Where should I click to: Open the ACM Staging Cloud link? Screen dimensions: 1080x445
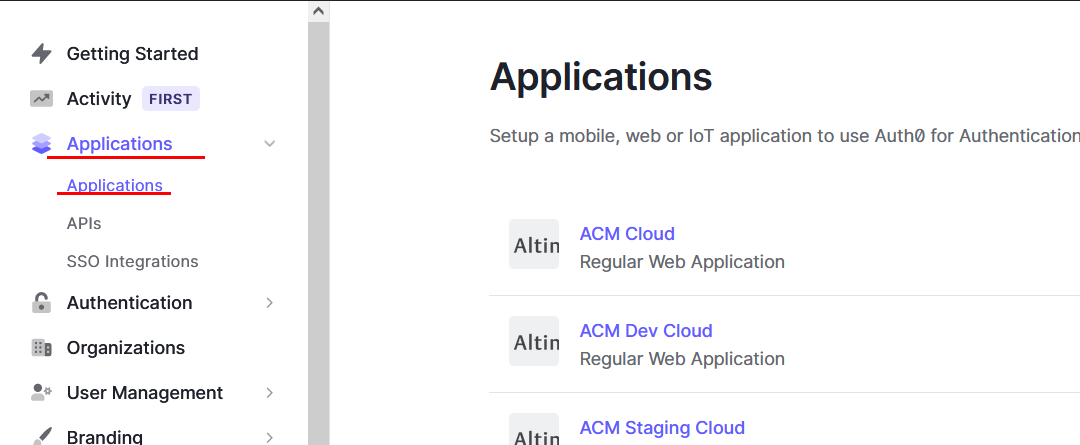pyautogui.click(x=662, y=428)
